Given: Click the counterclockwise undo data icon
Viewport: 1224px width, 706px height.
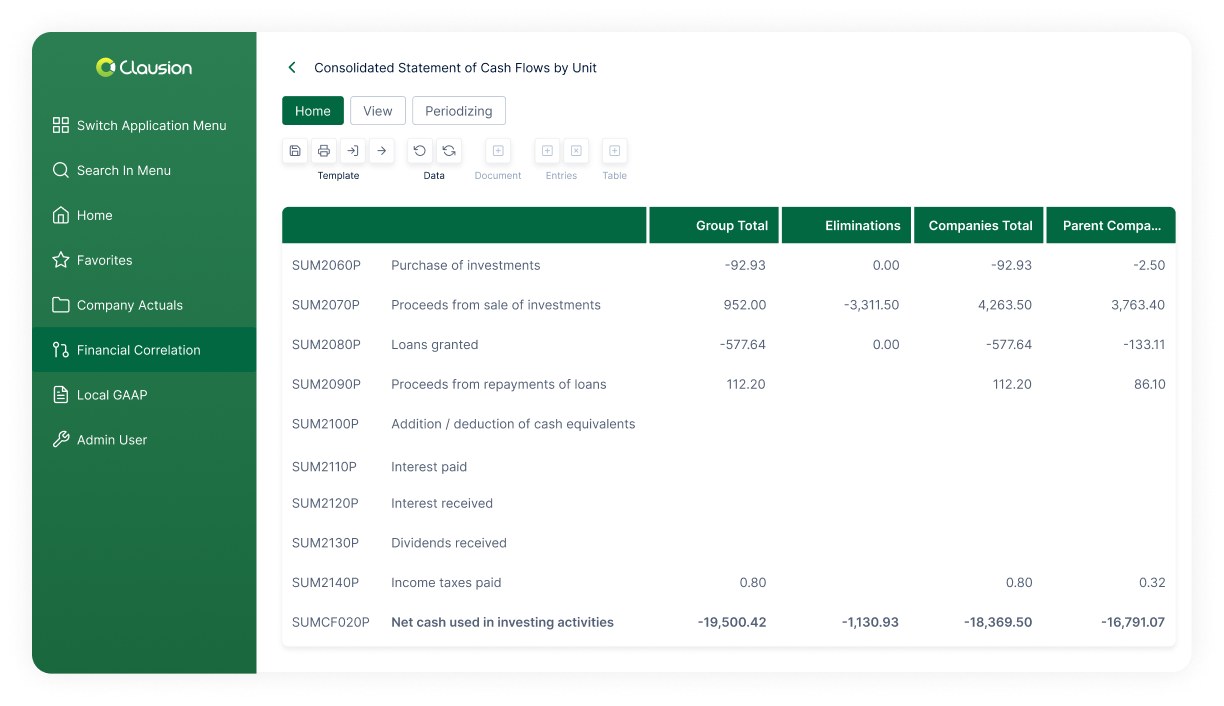Looking at the screenshot, I should pos(420,151).
